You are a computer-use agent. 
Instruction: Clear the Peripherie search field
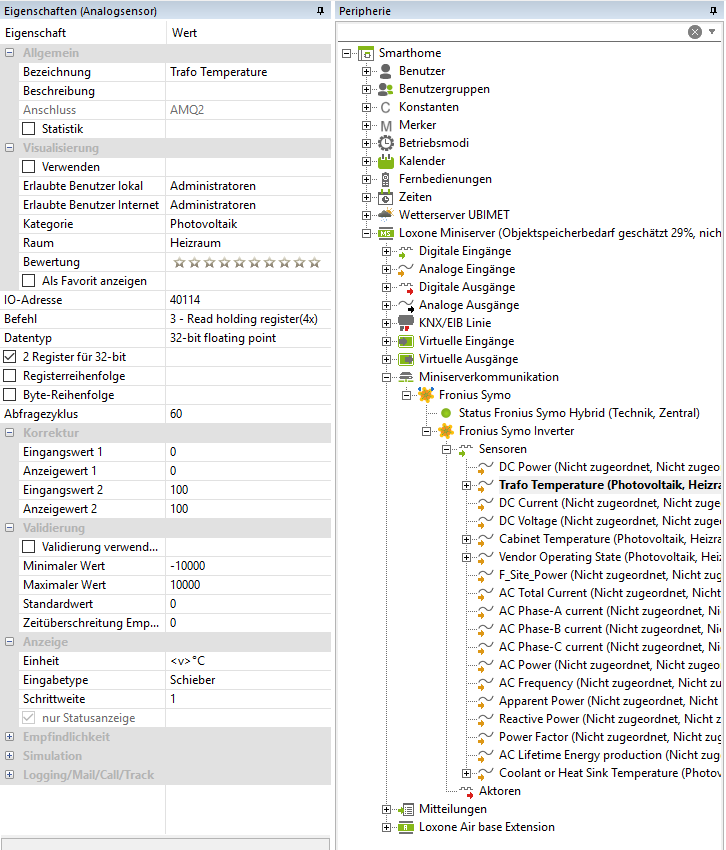tap(694, 32)
